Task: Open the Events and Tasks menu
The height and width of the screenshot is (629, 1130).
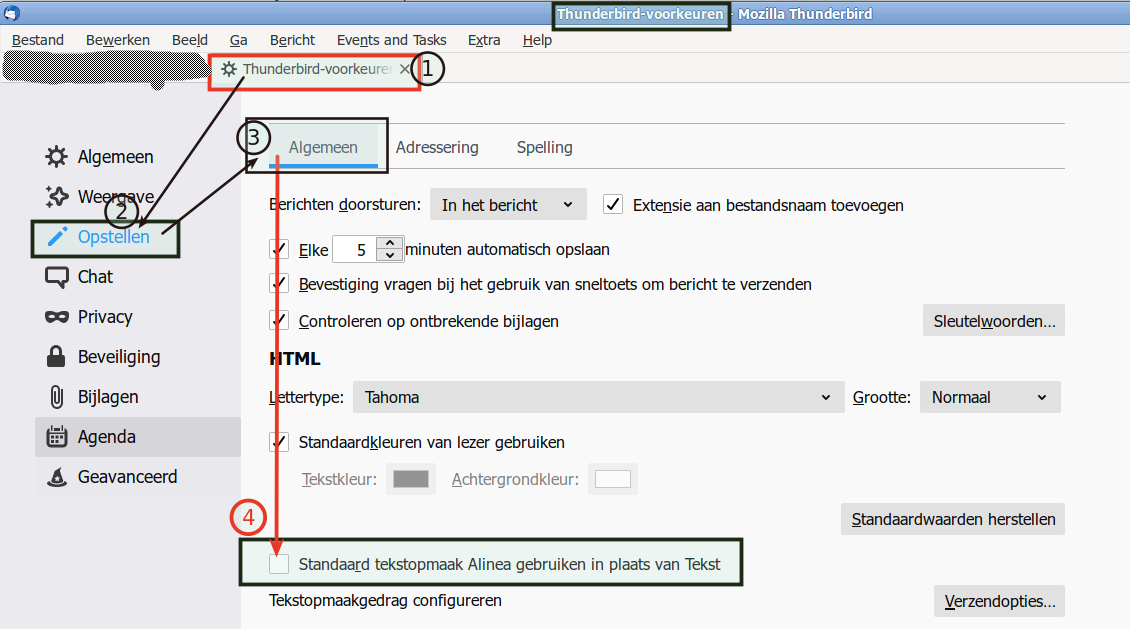Action: [391, 40]
